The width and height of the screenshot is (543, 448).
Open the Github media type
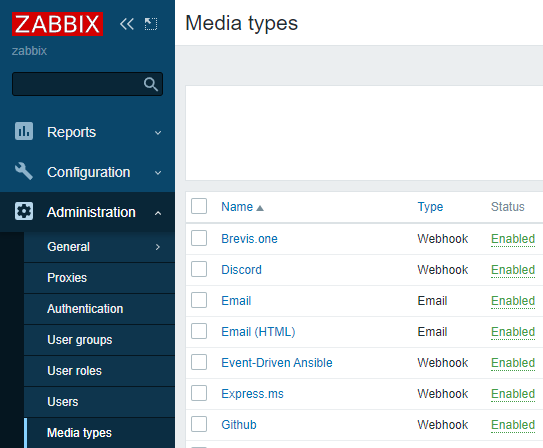(239, 424)
